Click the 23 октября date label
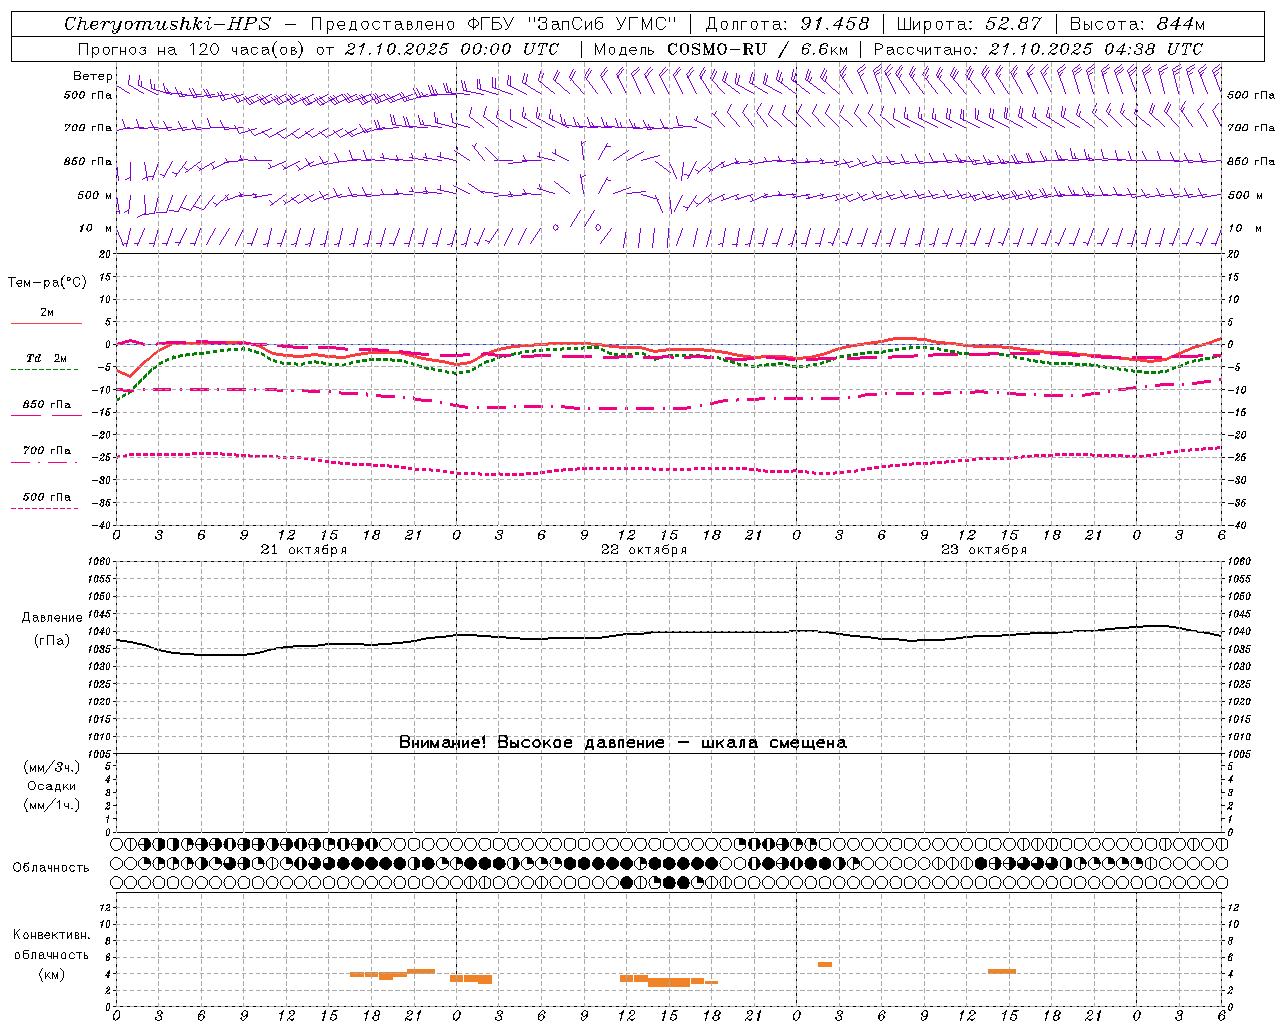Screen dimensions: 1280x1024 click(983, 550)
